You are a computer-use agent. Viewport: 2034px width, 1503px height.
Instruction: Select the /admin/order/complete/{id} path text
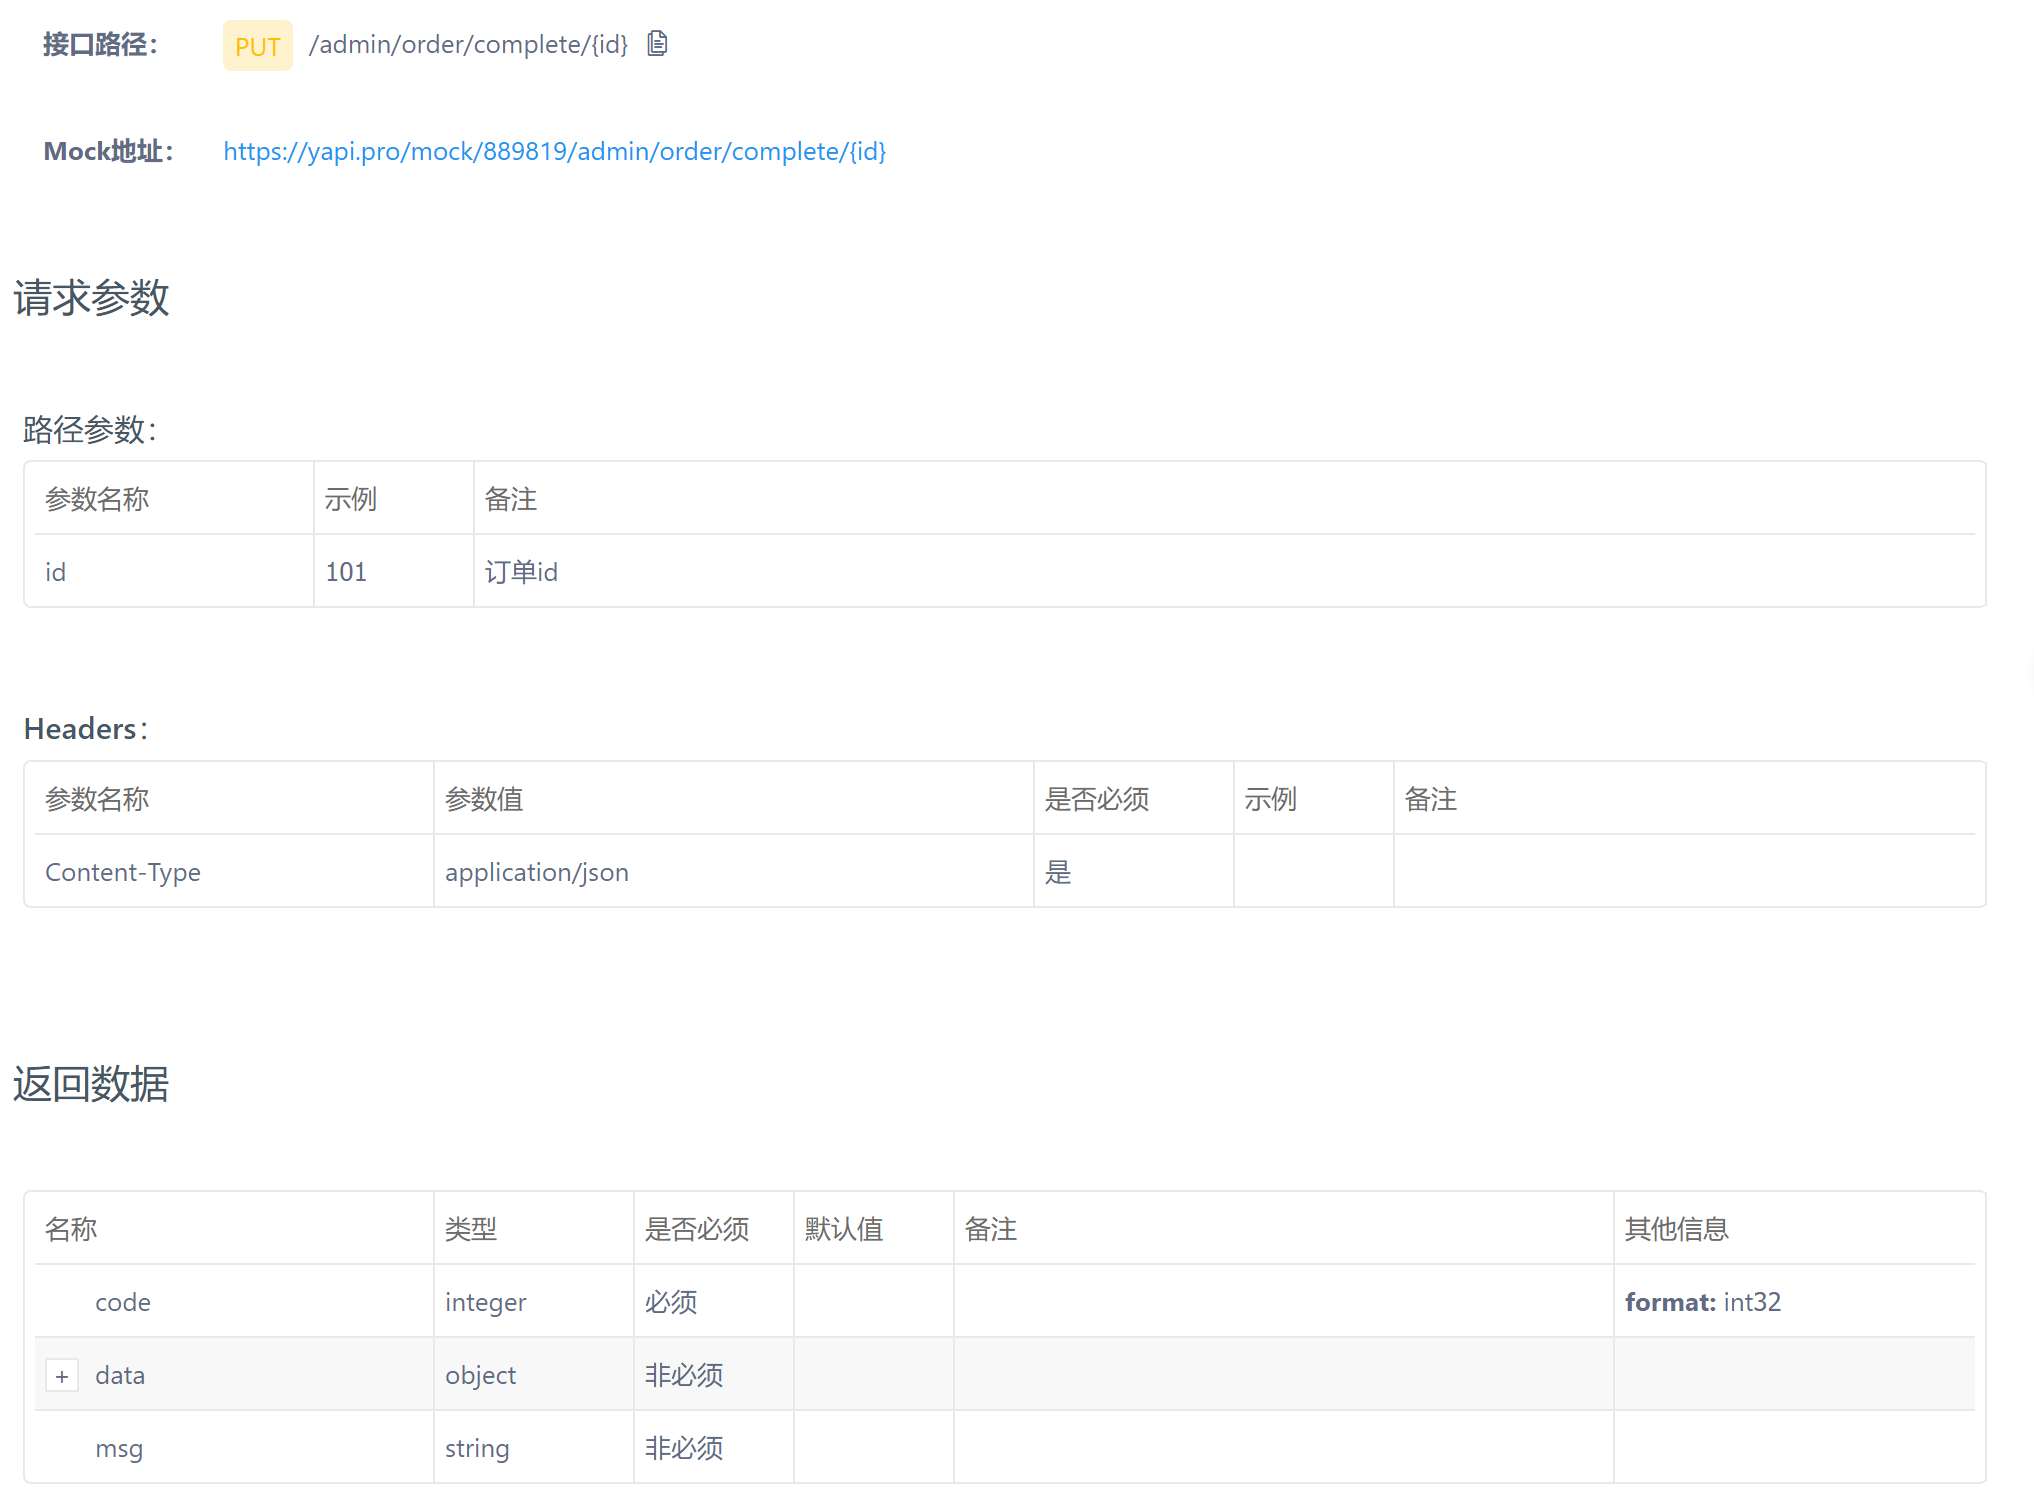468,45
